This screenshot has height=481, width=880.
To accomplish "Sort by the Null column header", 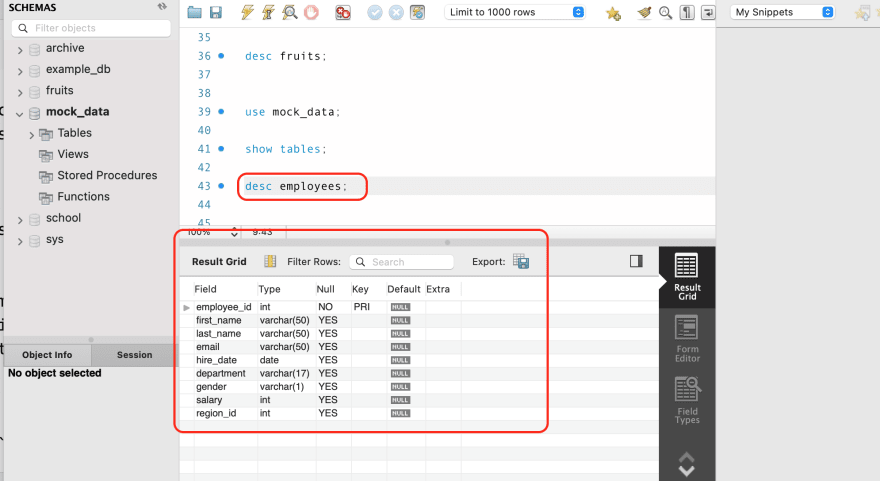I will click(333, 289).
